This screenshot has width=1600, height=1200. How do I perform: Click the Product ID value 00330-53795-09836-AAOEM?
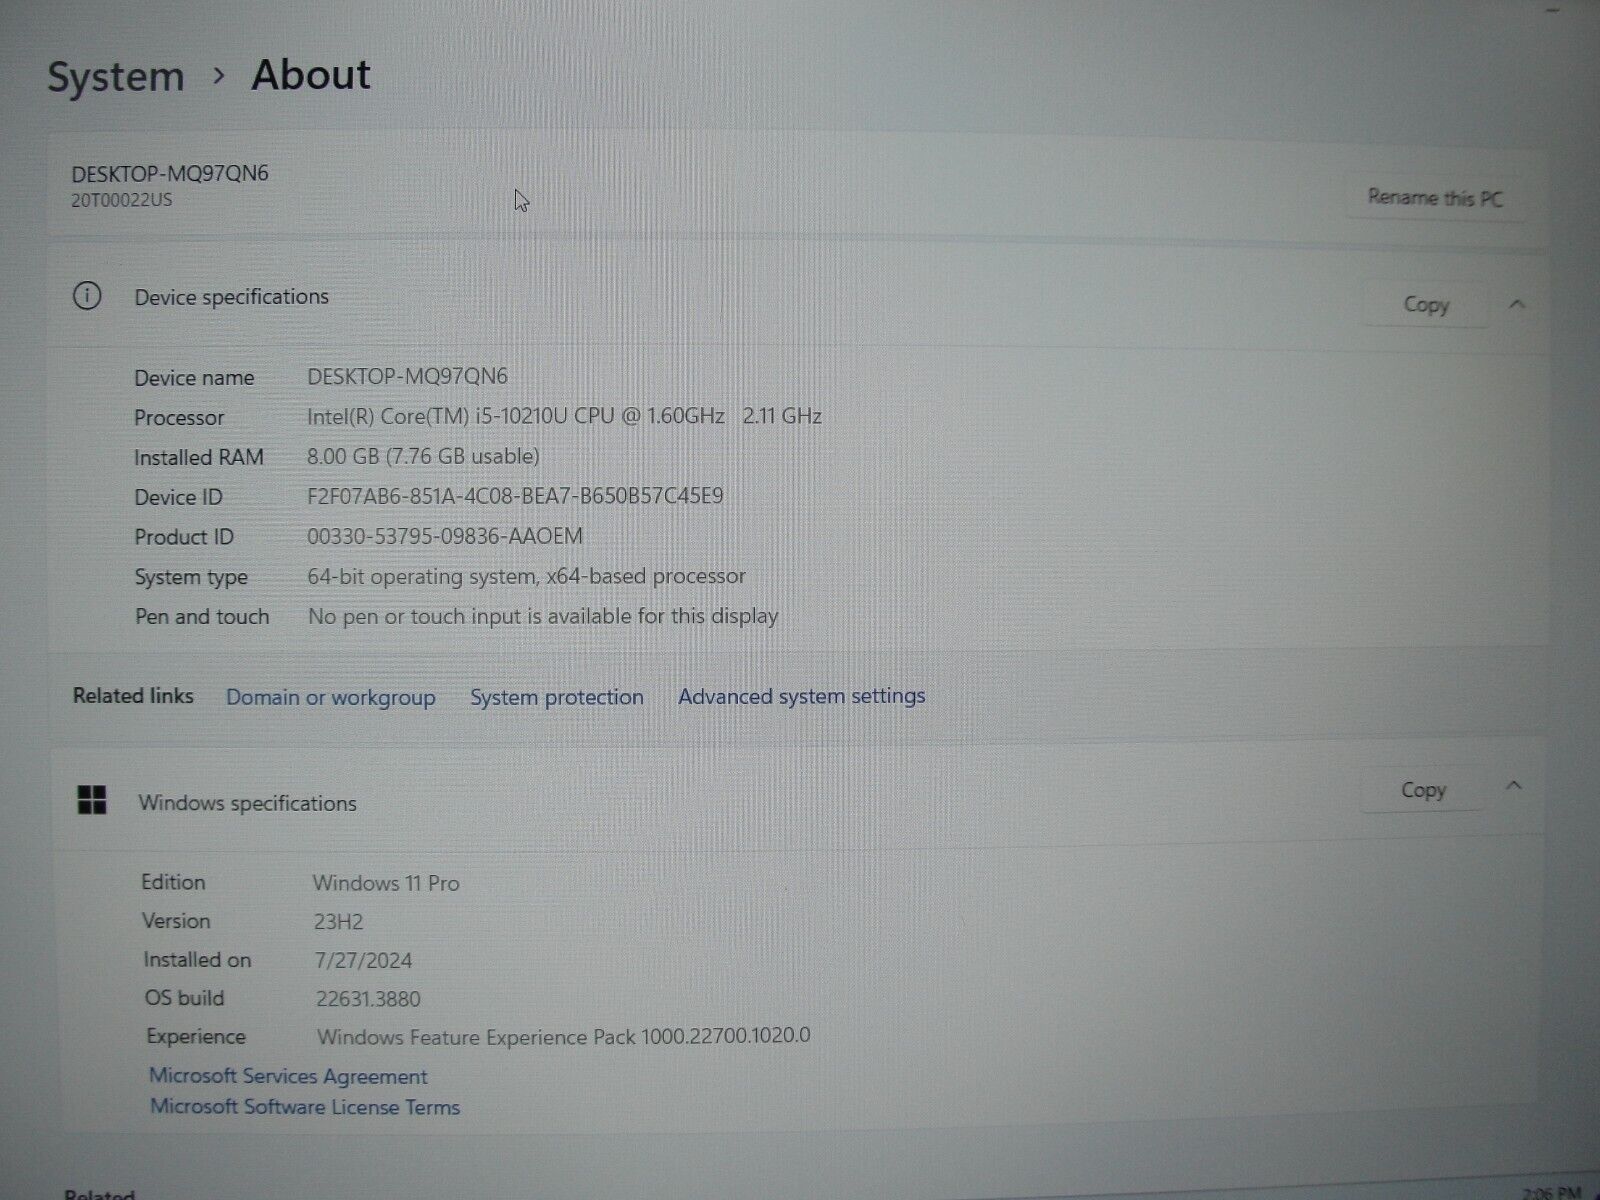[445, 536]
